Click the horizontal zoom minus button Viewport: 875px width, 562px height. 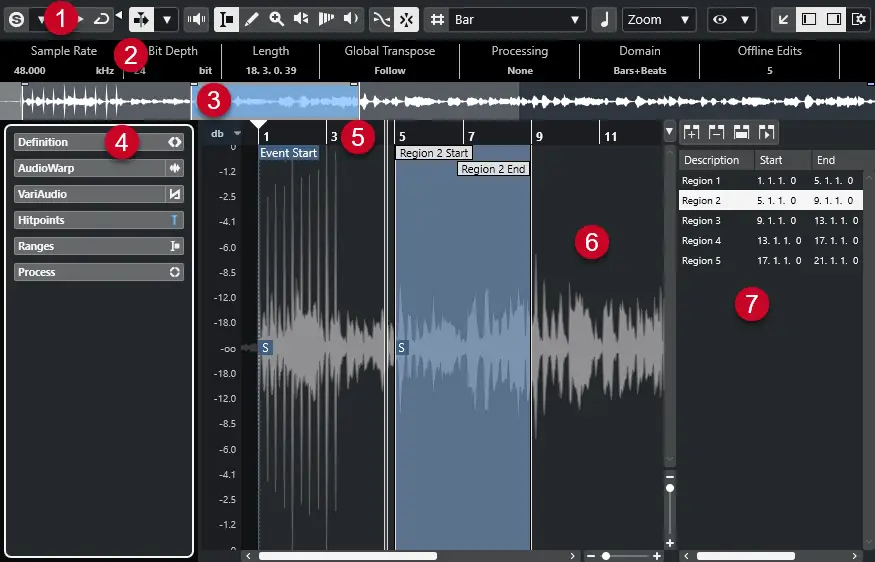tap(591, 556)
